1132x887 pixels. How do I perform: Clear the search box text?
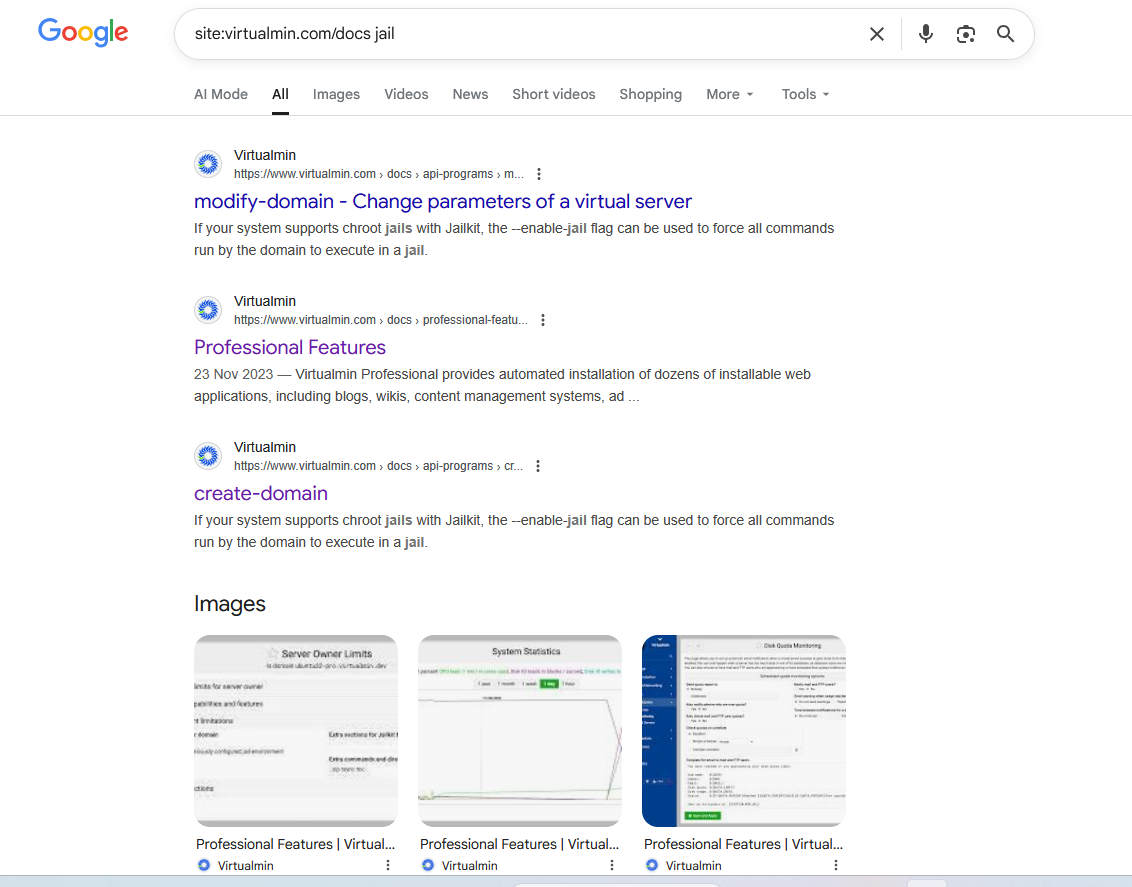(877, 34)
